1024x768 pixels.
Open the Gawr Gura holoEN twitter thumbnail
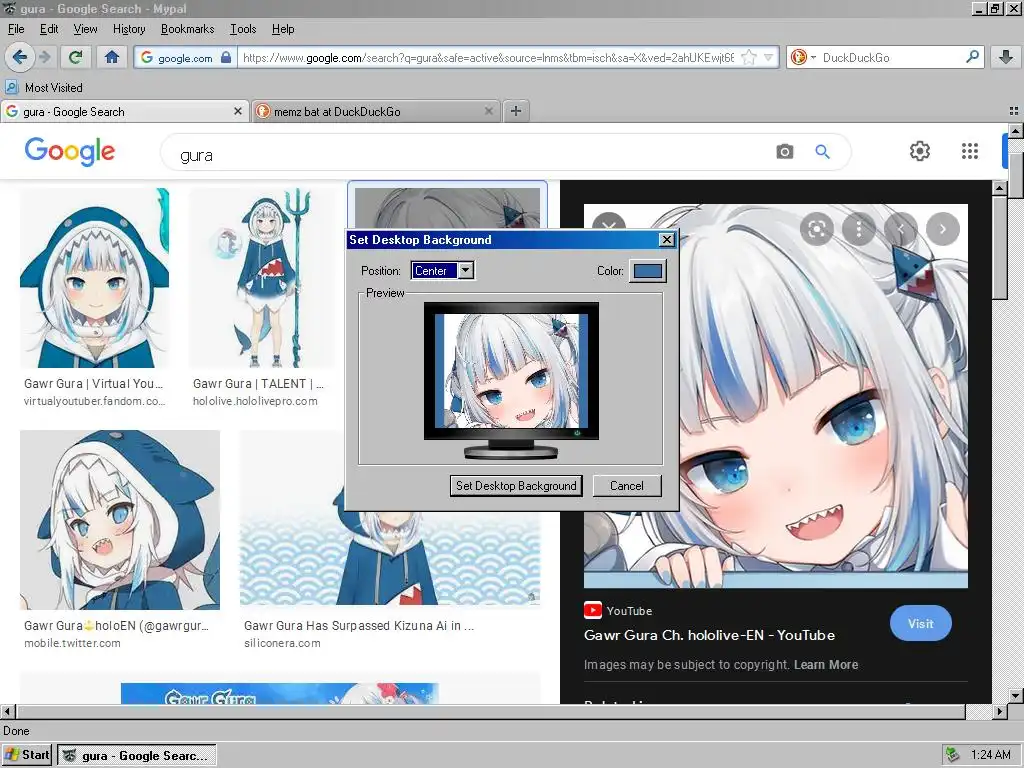120,519
